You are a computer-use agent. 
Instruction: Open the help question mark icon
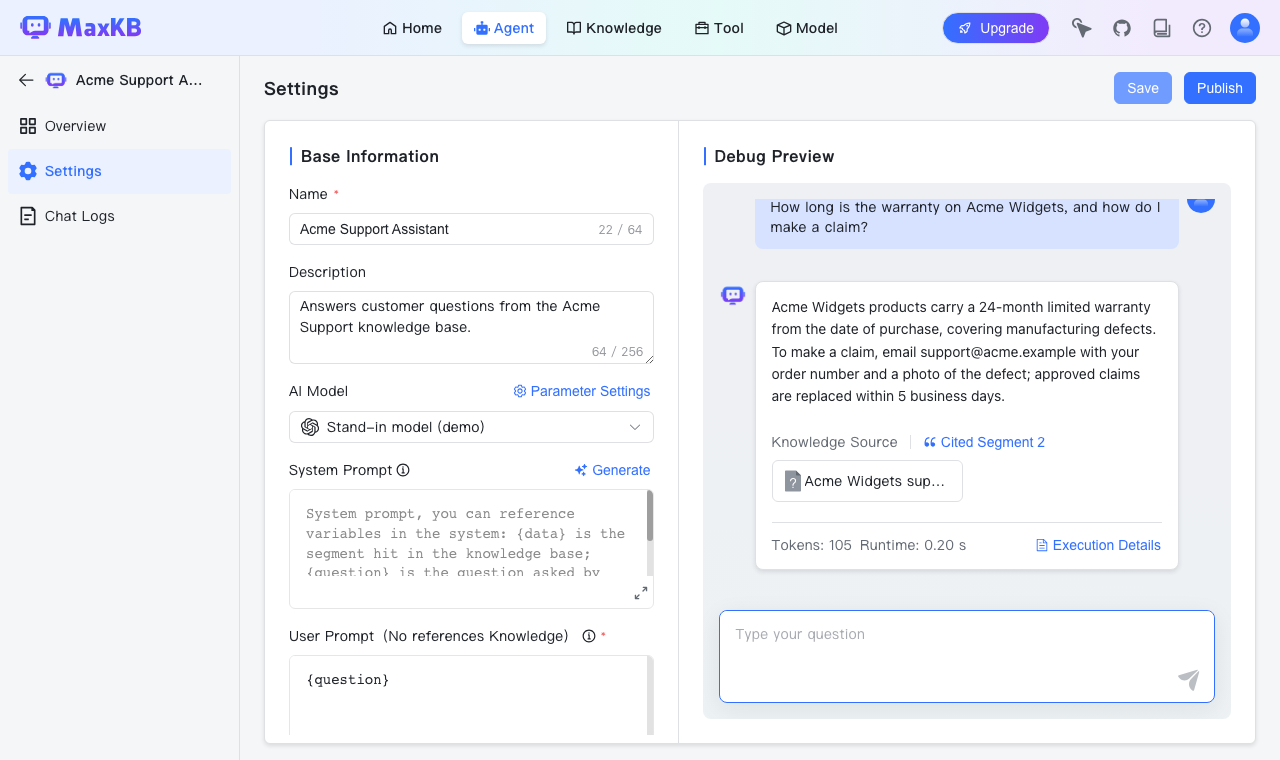1202,28
